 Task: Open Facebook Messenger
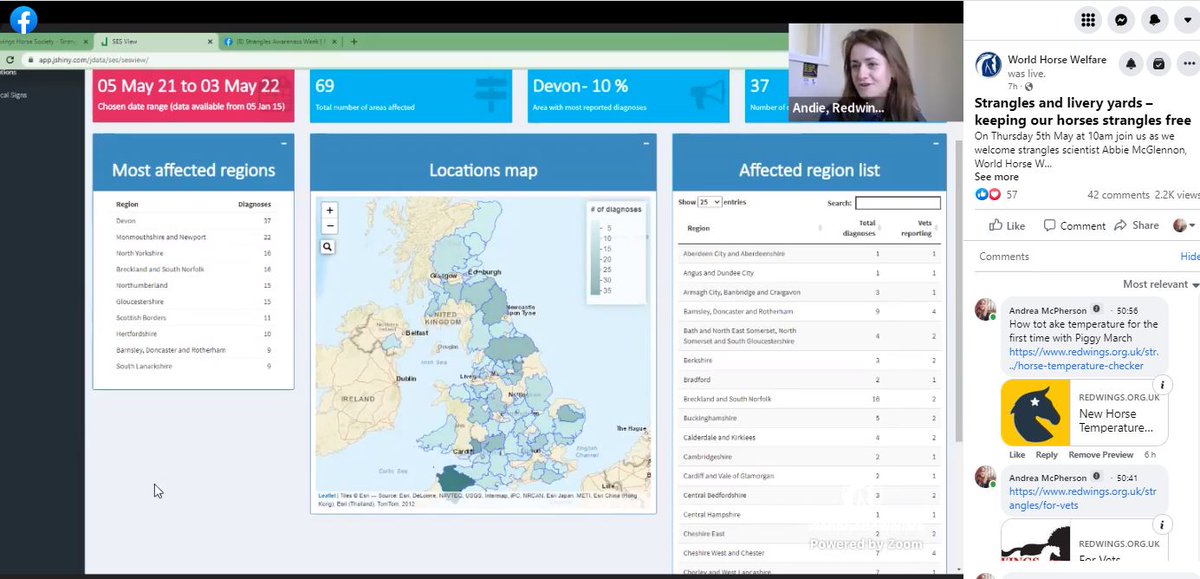[x=1121, y=20]
